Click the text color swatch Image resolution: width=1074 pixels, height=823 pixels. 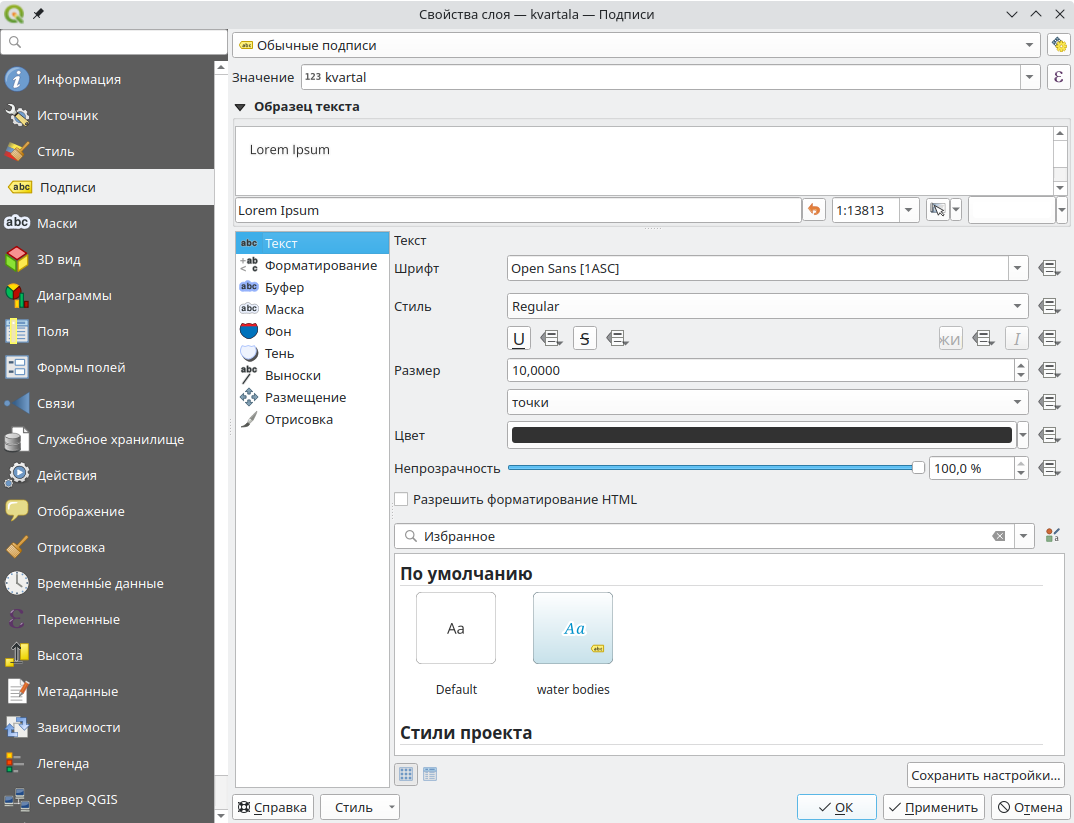point(762,435)
